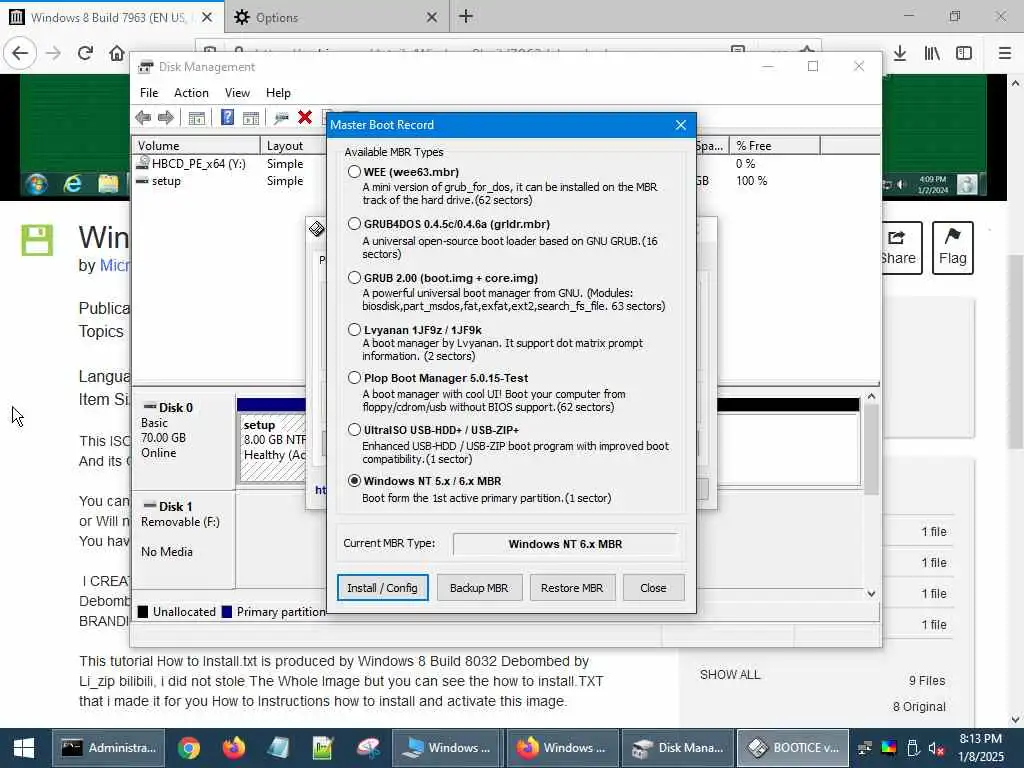
Task: Click the green floppy software icon on page
Action: [x=37, y=240]
